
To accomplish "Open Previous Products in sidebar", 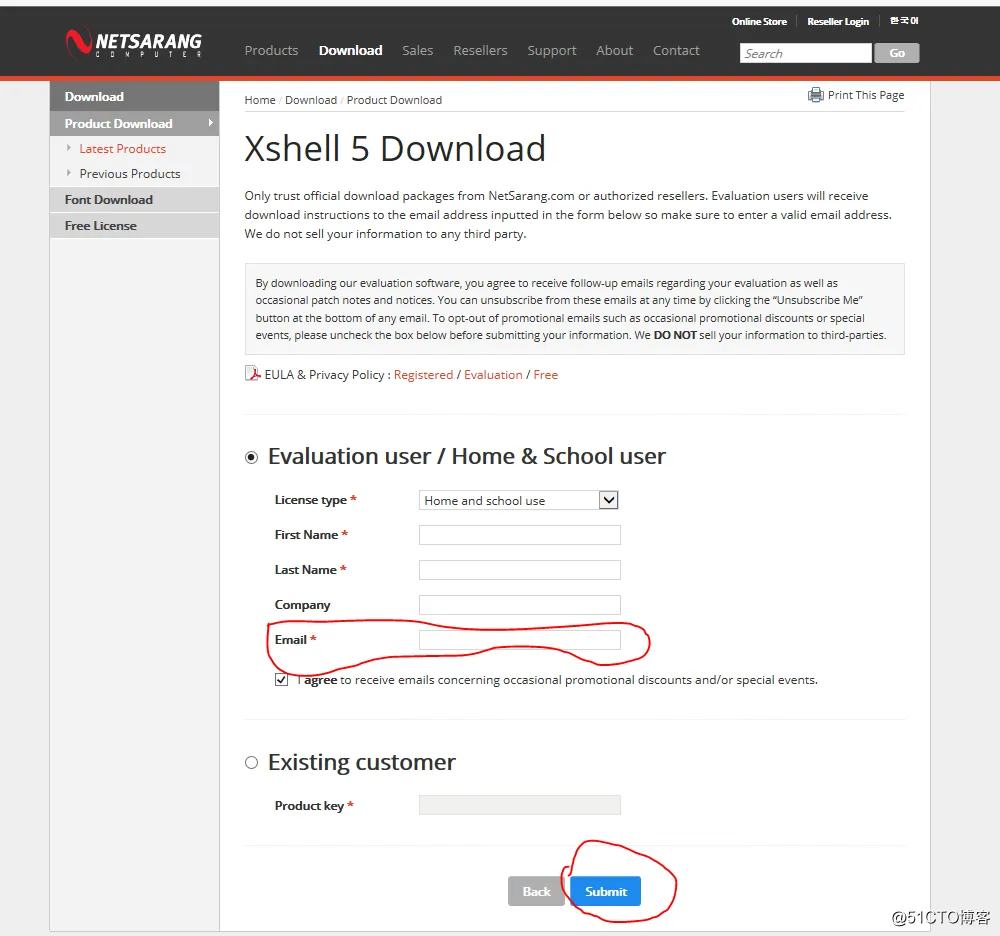I will pyautogui.click(x=130, y=173).
